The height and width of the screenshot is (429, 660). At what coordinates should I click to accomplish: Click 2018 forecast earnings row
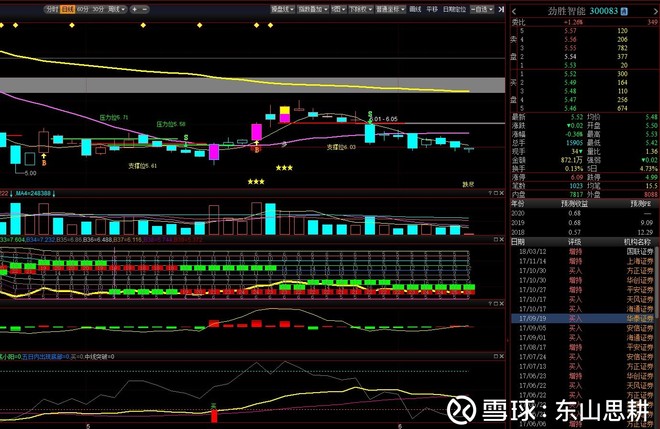[x=585, y=232]
